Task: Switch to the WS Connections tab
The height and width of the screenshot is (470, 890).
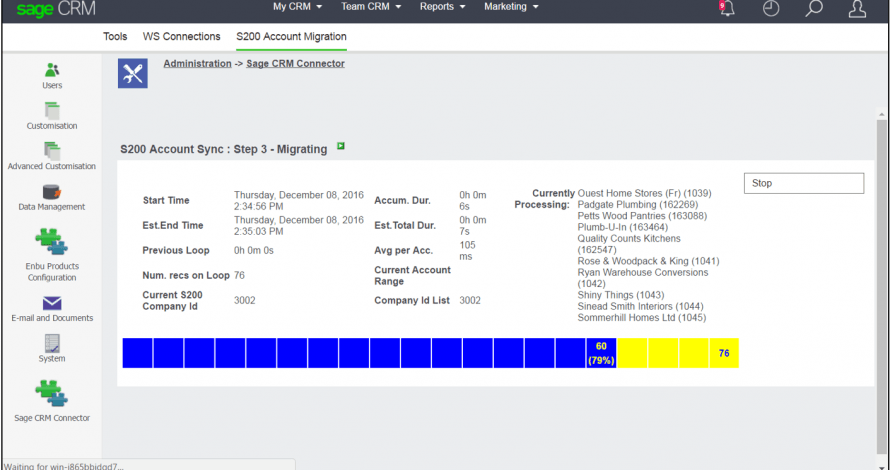Action: click(182, 36)
